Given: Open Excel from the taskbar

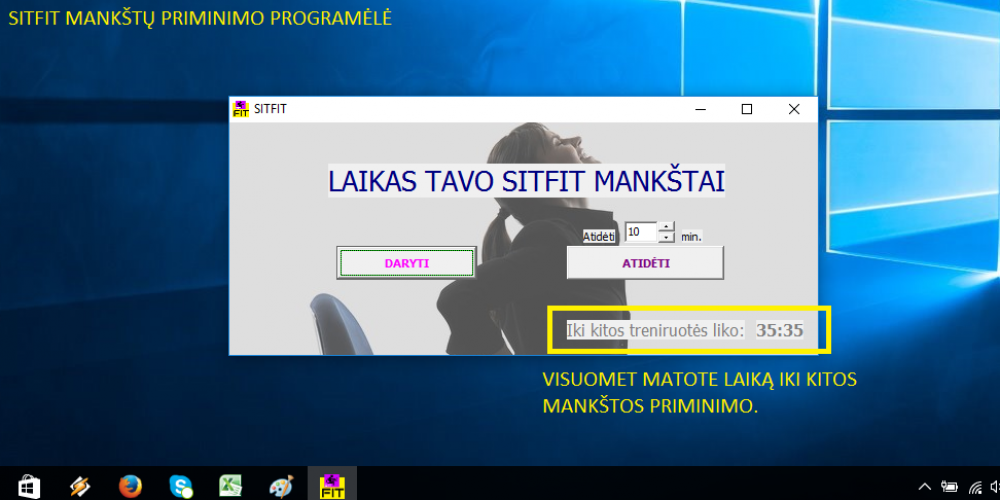Looking at the screenshot, I should click(x=230, y=486).
